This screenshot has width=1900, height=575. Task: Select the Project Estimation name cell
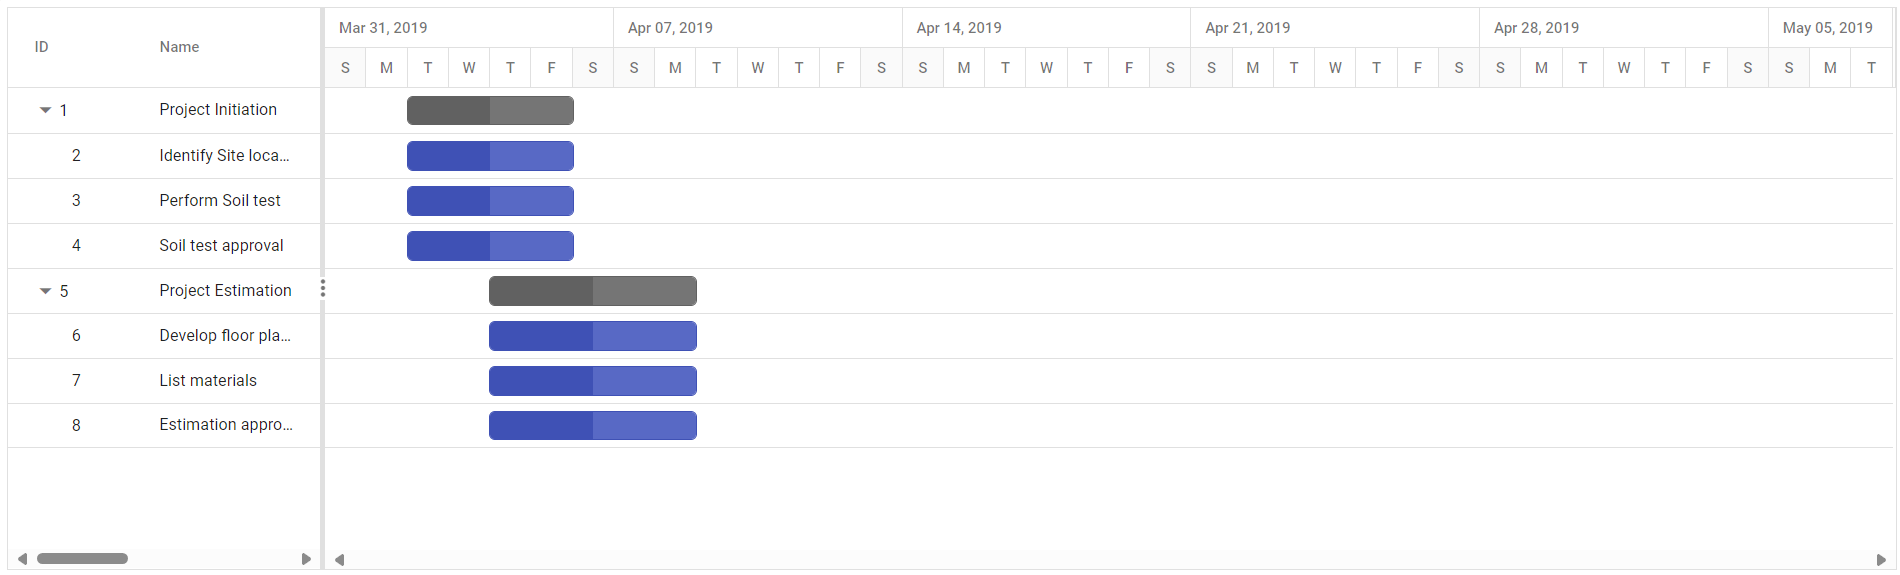(x=225, y=291)
